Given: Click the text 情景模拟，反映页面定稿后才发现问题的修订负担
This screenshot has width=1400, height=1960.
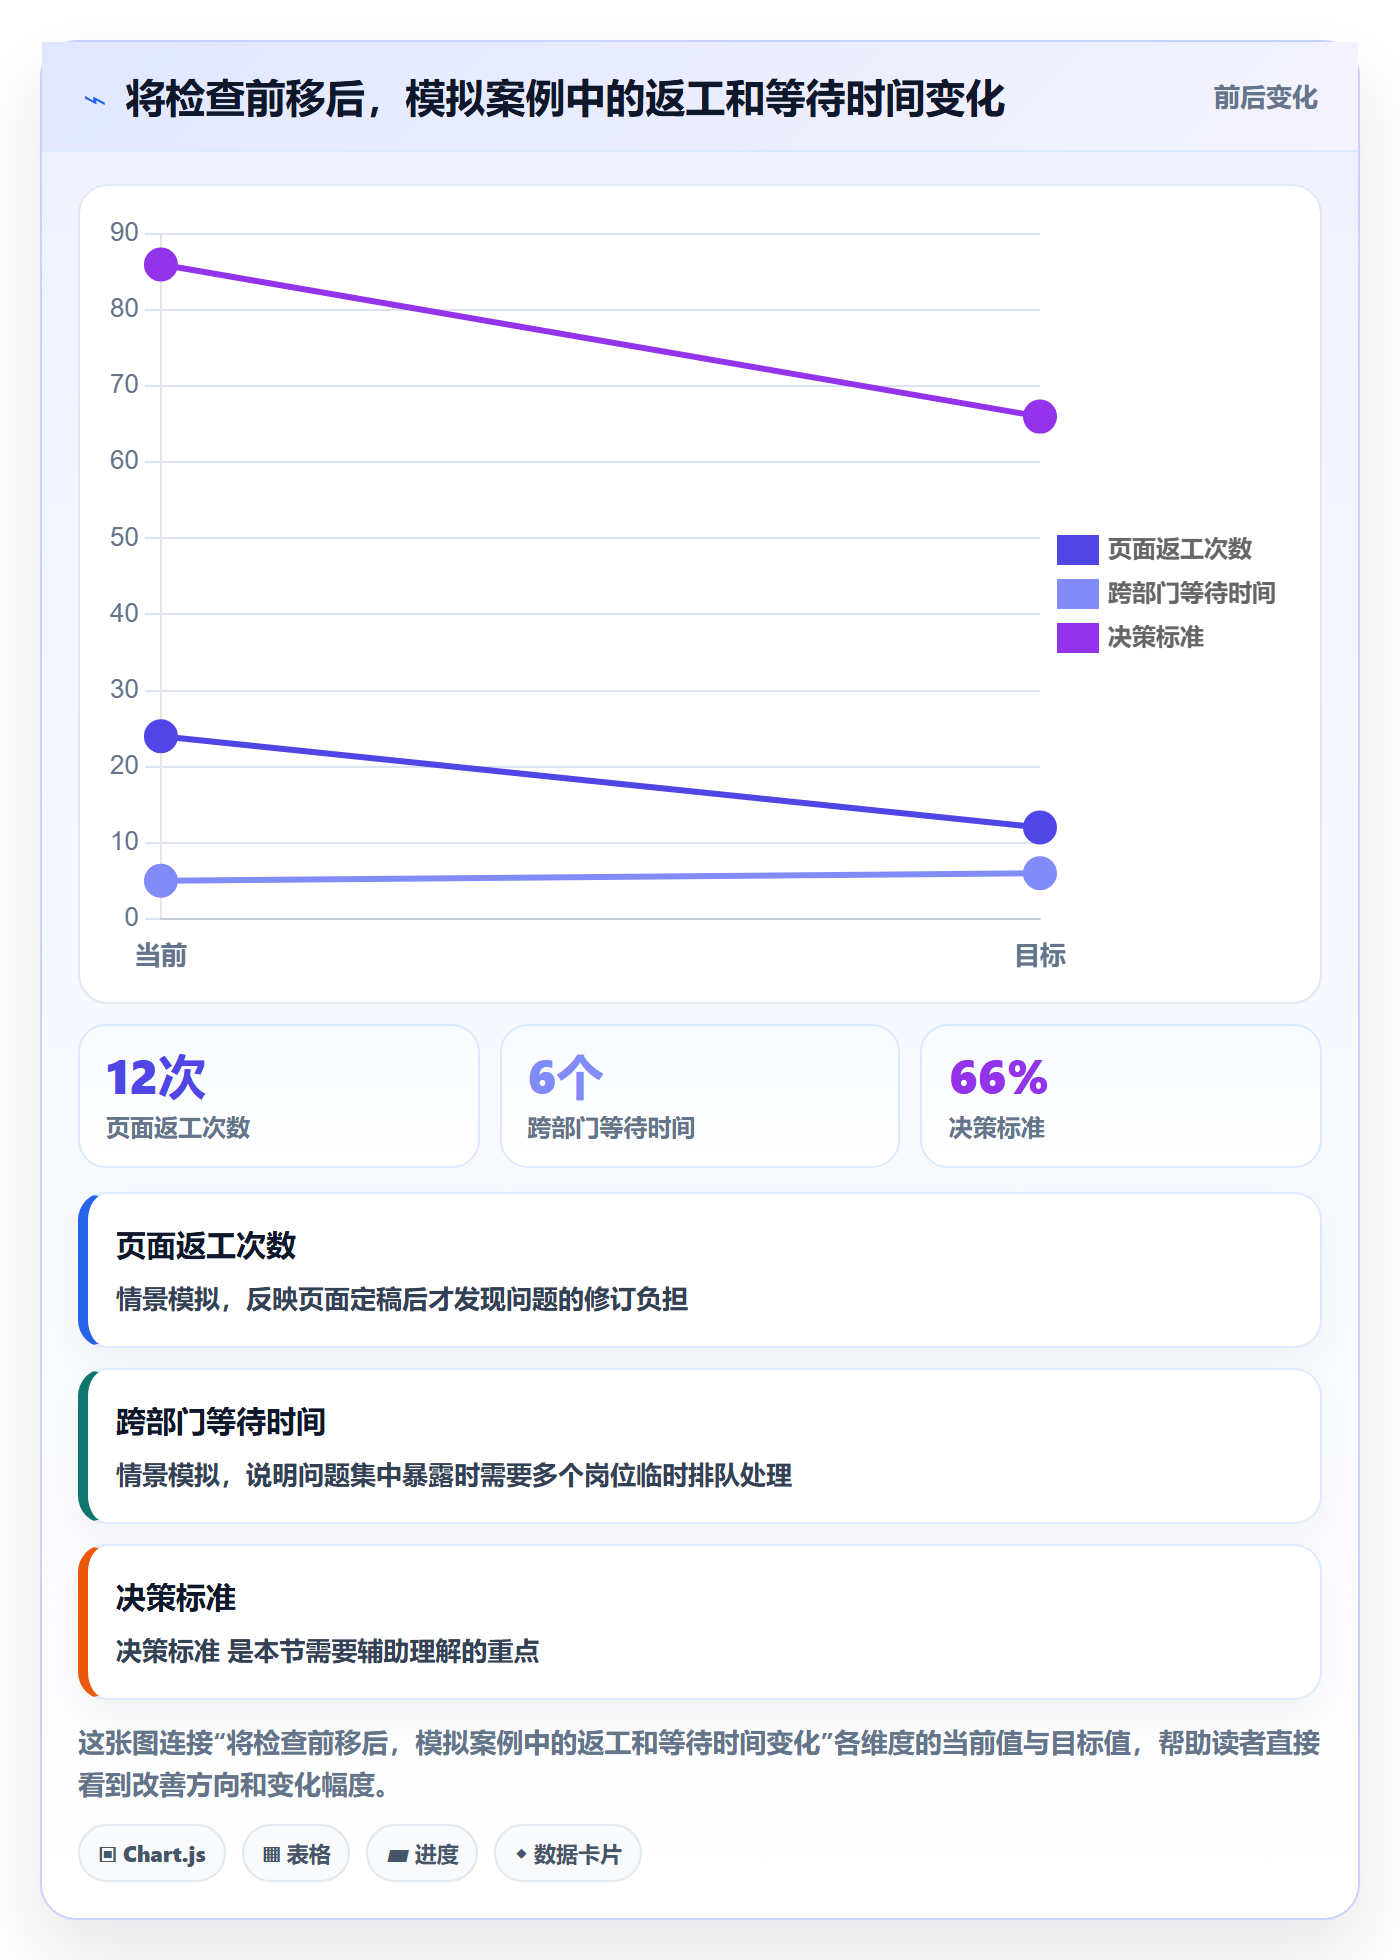Looking at the screenshot, I should pyautogui.click(x=402, y=1299).
